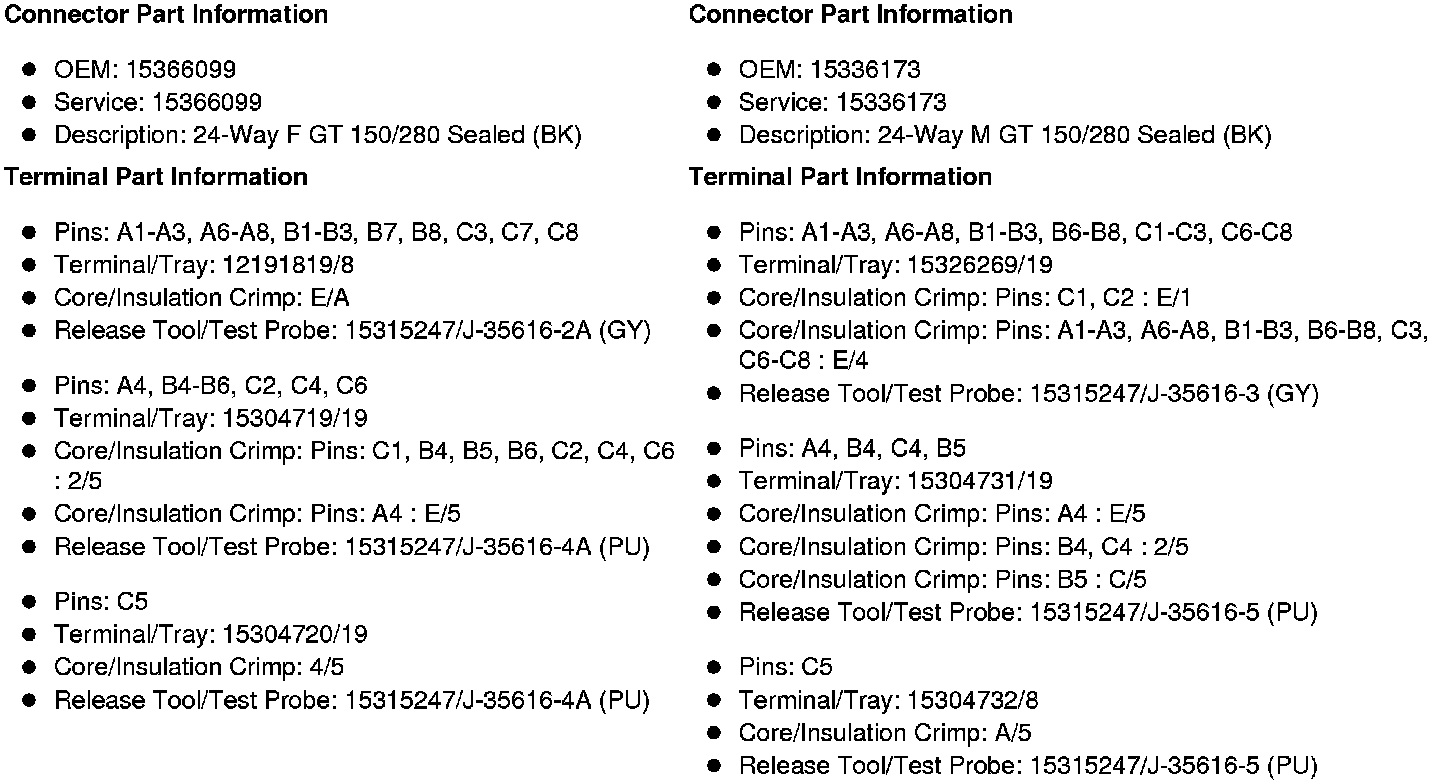
Task: Click "Terminal/Tray: 12191819/8" text
Action: pos(204,266)
